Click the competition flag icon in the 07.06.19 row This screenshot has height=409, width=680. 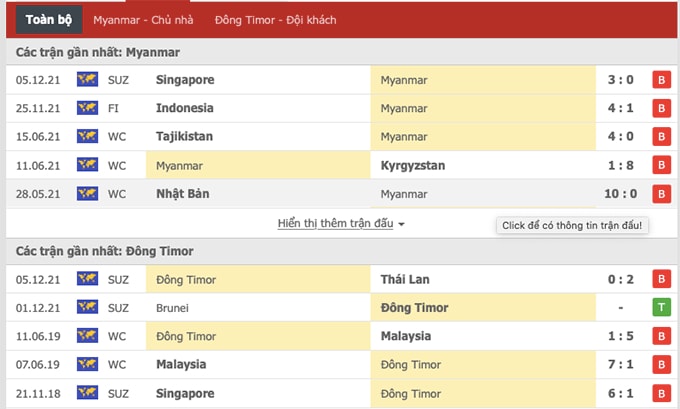click(x=87, y=364)
